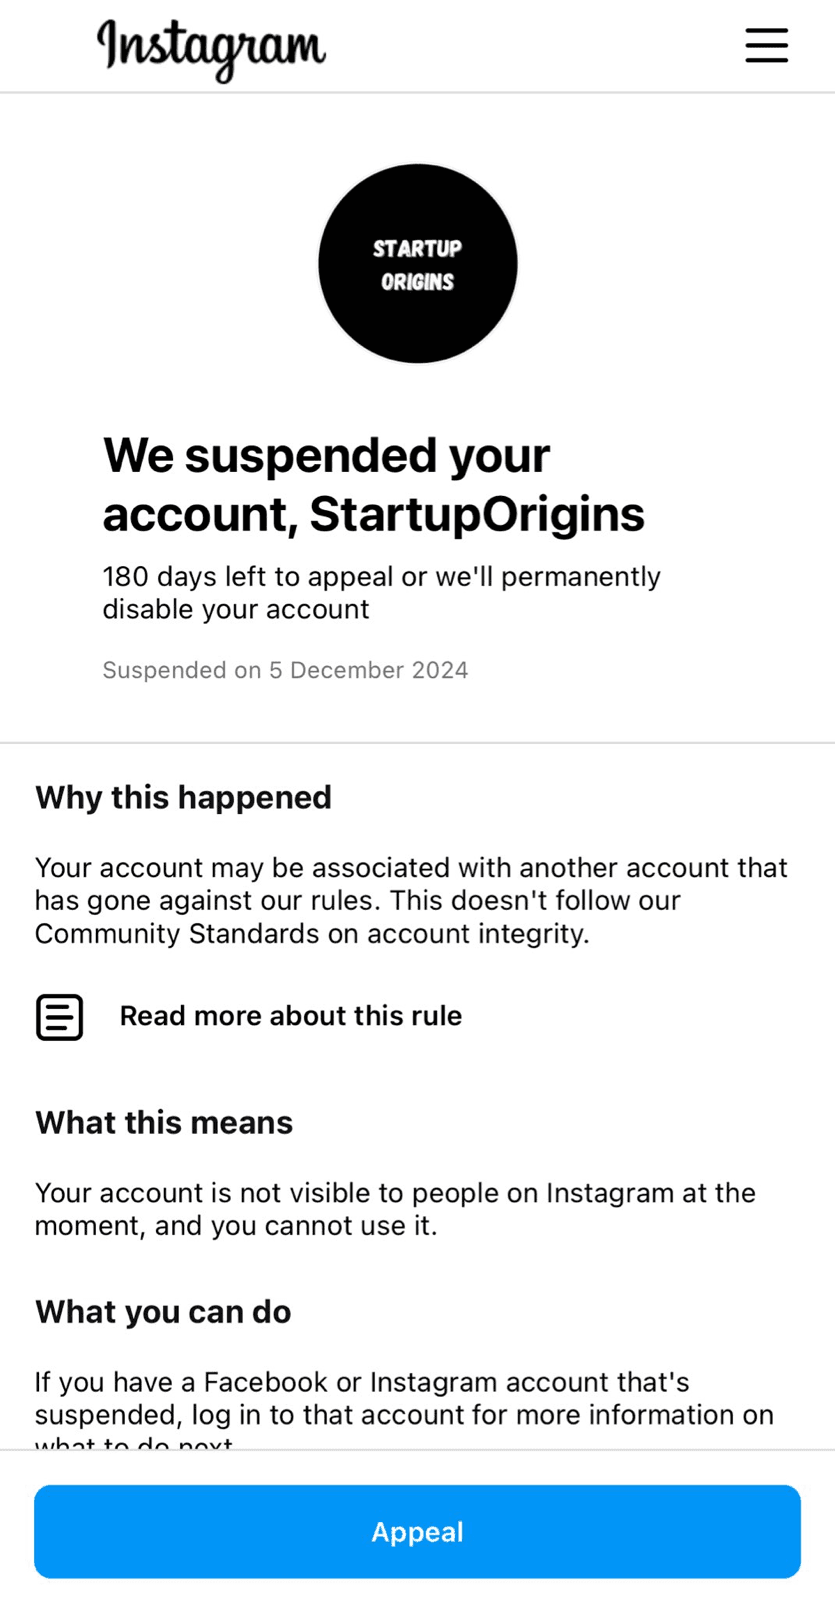Click the Suspended on 5 December 2024 date

(285, 670)
